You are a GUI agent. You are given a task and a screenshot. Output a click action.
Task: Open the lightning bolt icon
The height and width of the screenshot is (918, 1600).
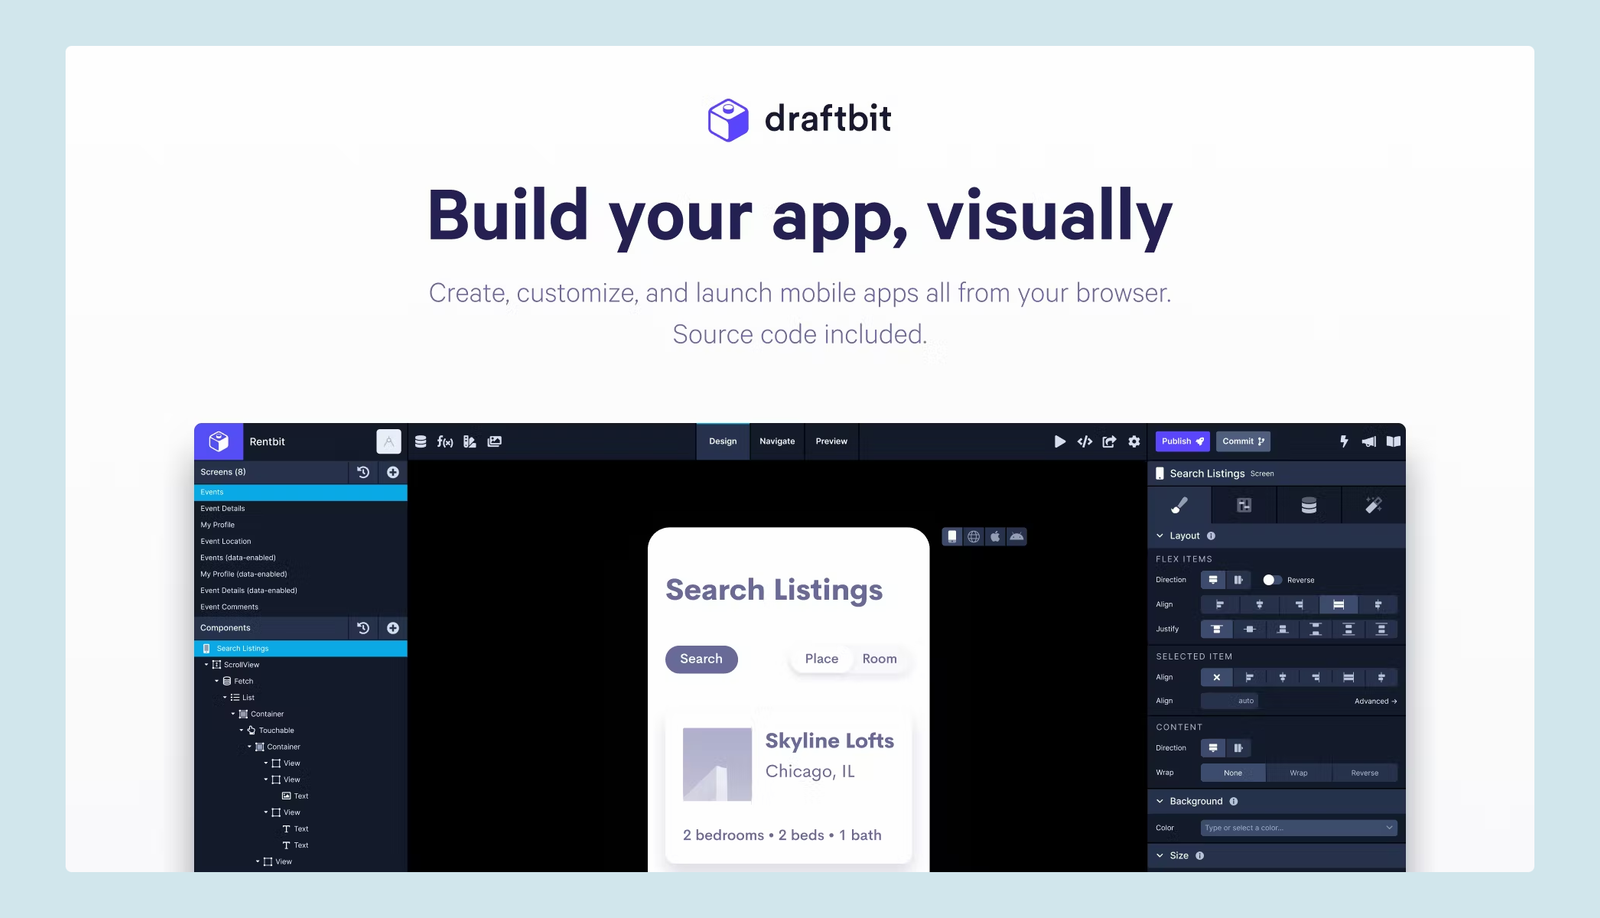pyautogui.click(x=1344, y=441)
